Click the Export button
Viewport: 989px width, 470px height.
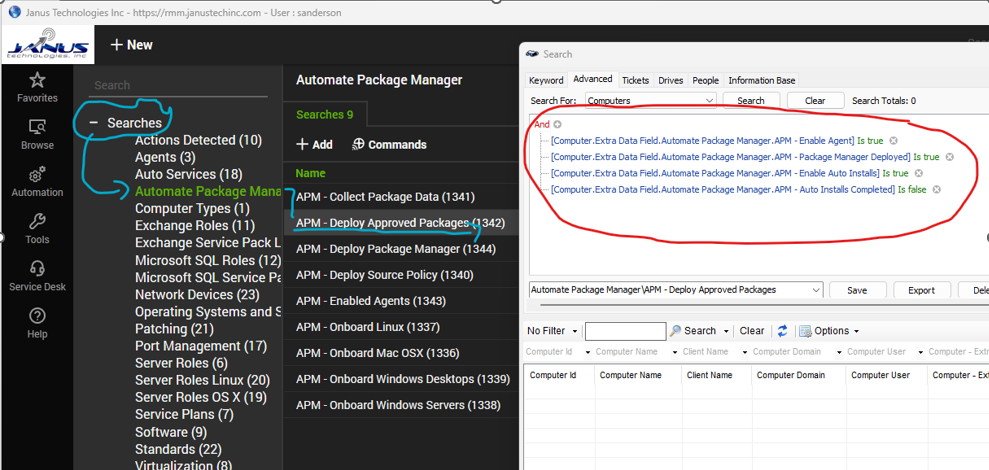921,290
